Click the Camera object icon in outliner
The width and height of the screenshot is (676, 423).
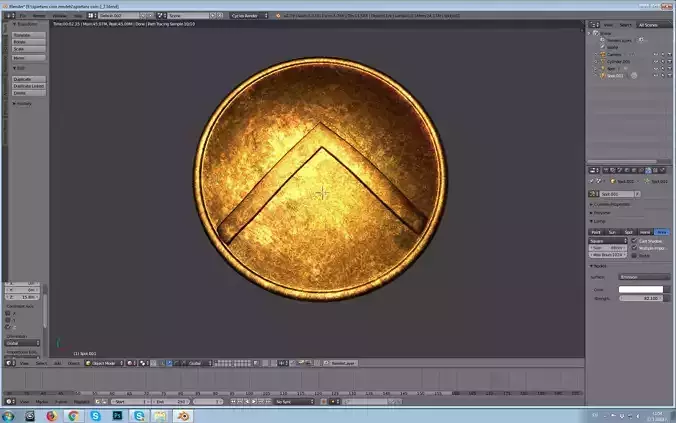[603, 54]
